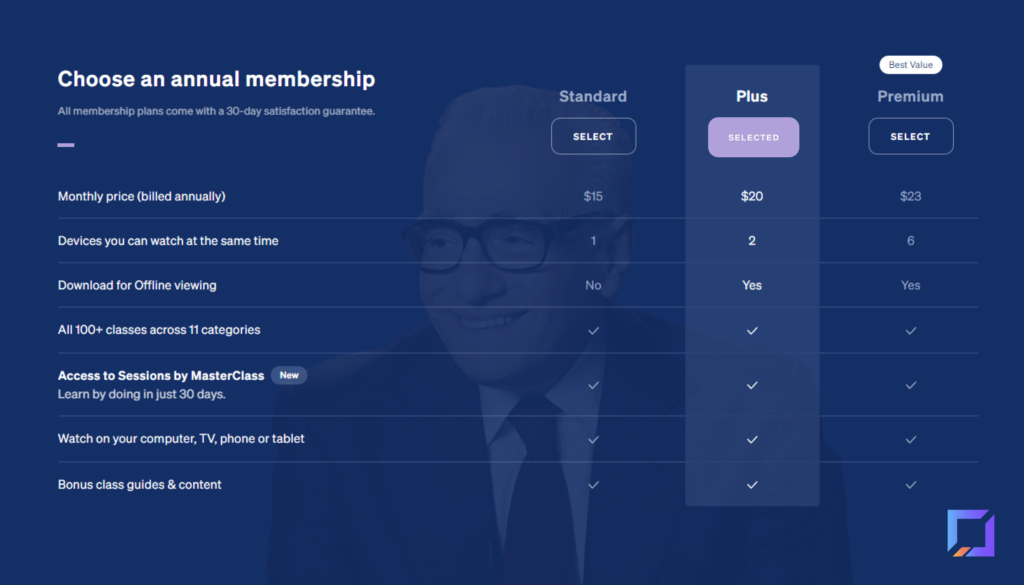Image resolution: width=1024 pixels, height=585 pixels.
Task: Click Standard checkmark for Bonus class guides
Action: (x=593, y=484)
